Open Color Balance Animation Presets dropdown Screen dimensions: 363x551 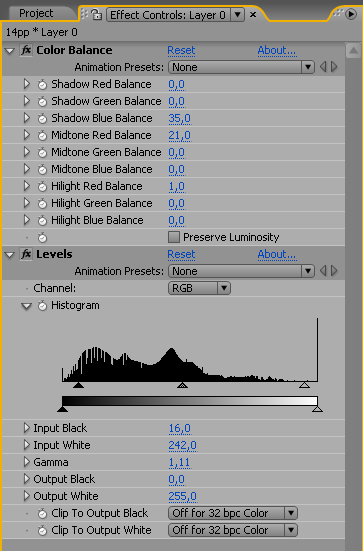tap(241, 67)
